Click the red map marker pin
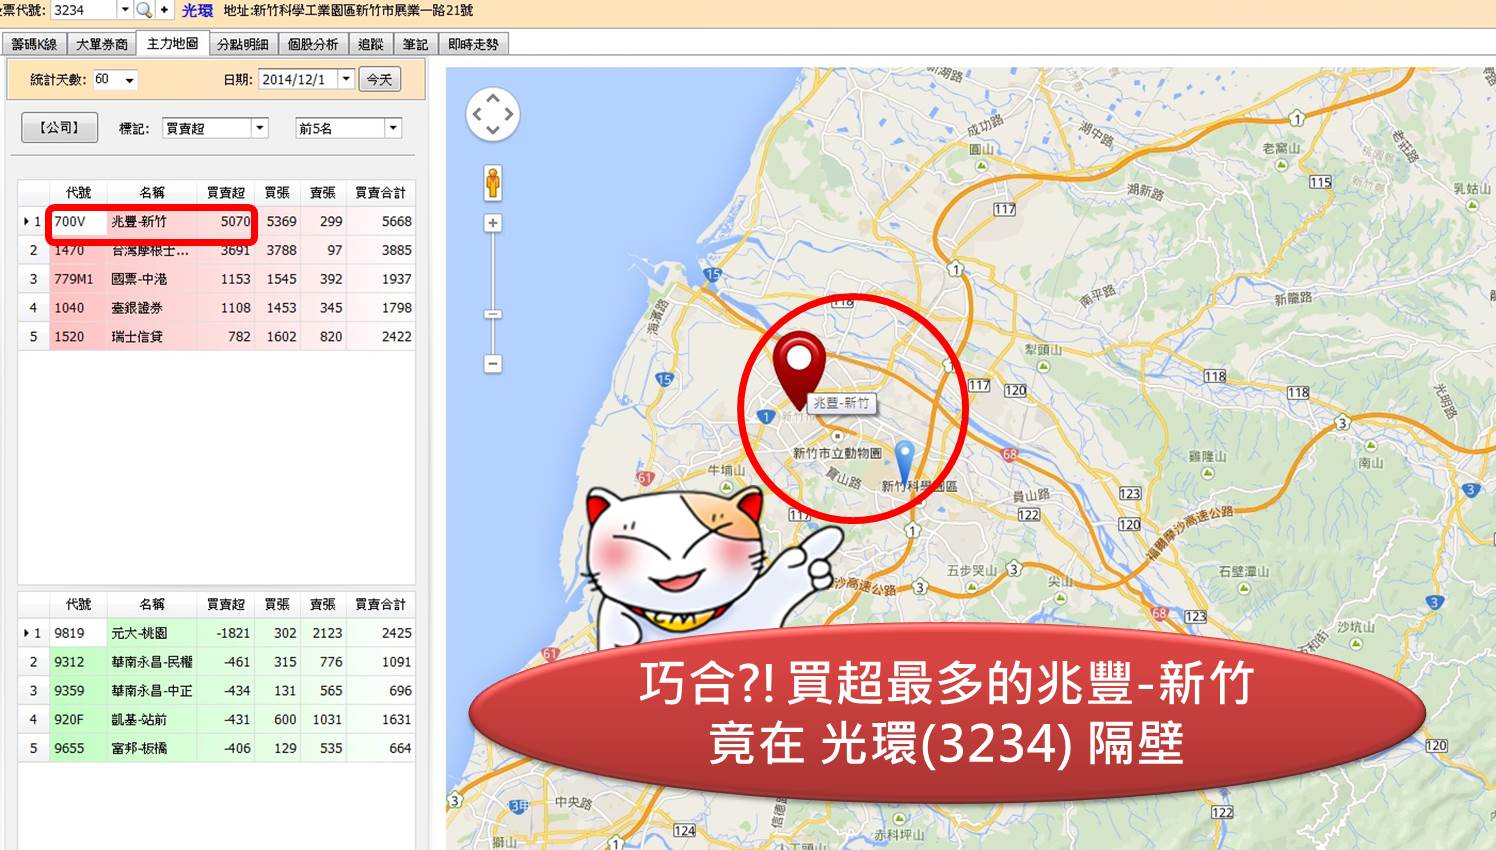Image resolution: width=1496 pixels, height=850 pixels. point(798,370)
